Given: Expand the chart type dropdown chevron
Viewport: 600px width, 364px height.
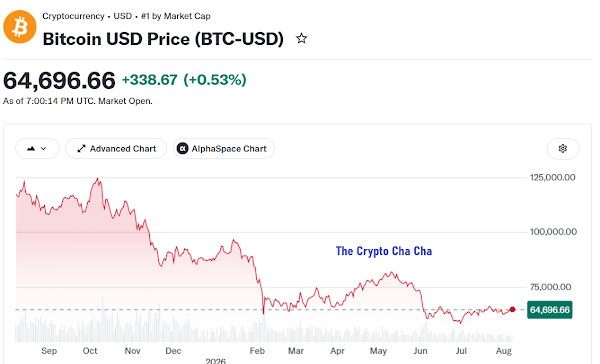Looking at the screenshot, I should click(44, 149).
